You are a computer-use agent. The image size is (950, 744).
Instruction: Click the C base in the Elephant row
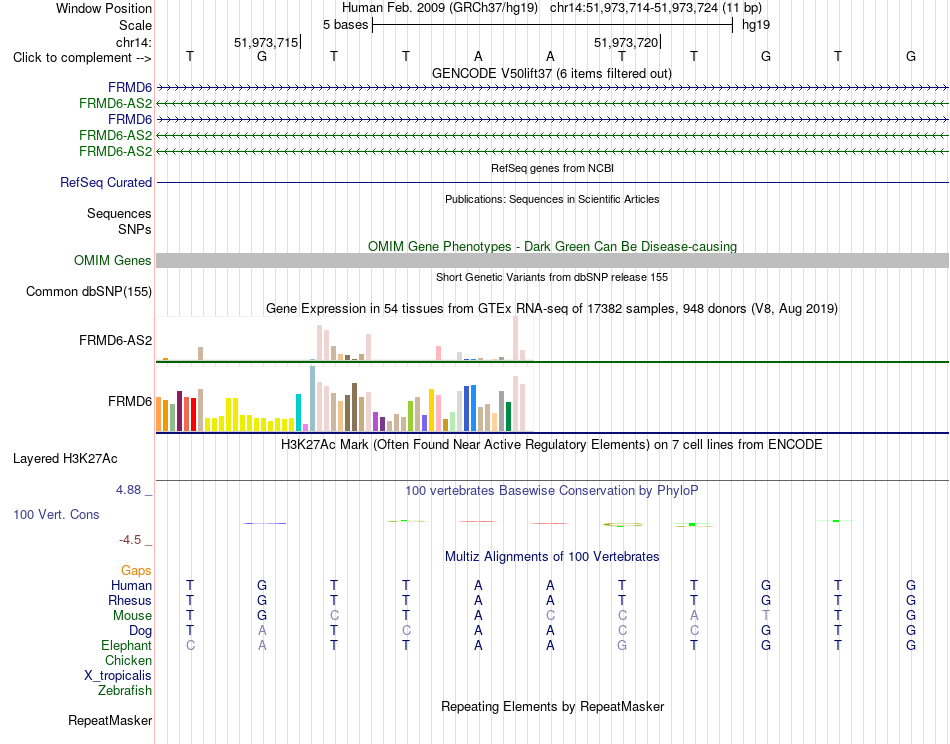[x=190, y=646]
